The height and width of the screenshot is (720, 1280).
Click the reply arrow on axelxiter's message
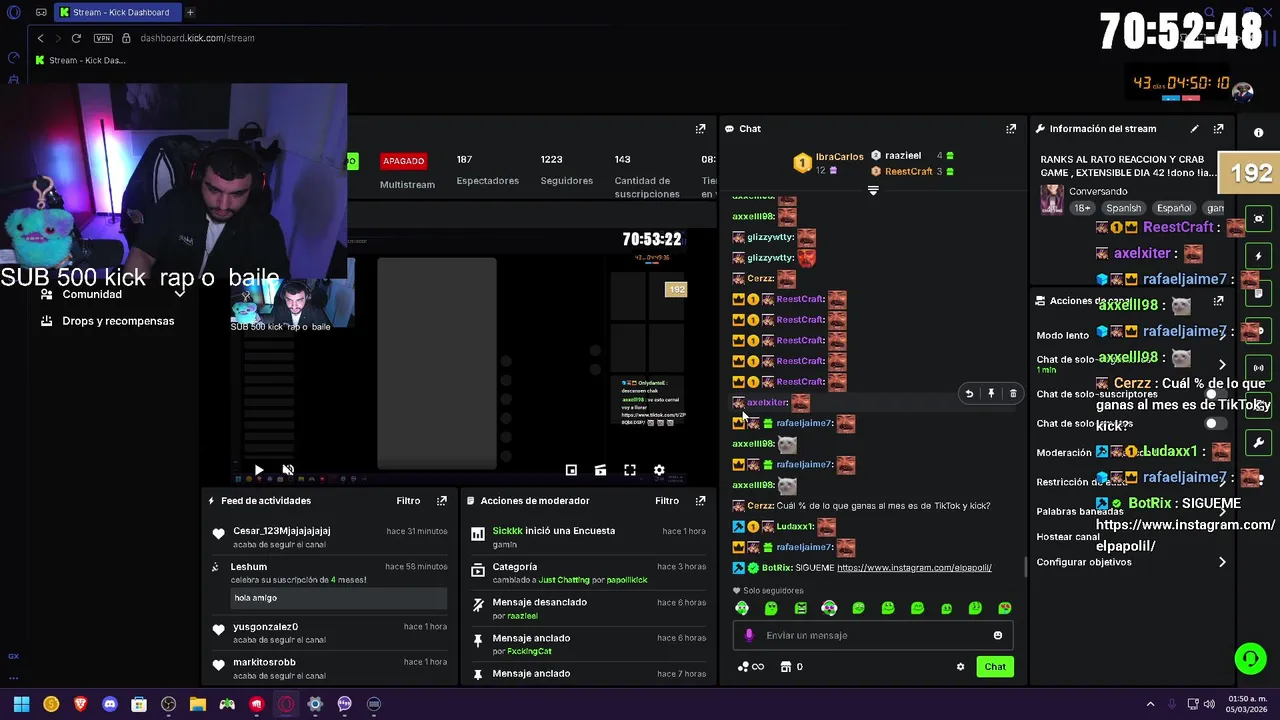coord(969,394)
